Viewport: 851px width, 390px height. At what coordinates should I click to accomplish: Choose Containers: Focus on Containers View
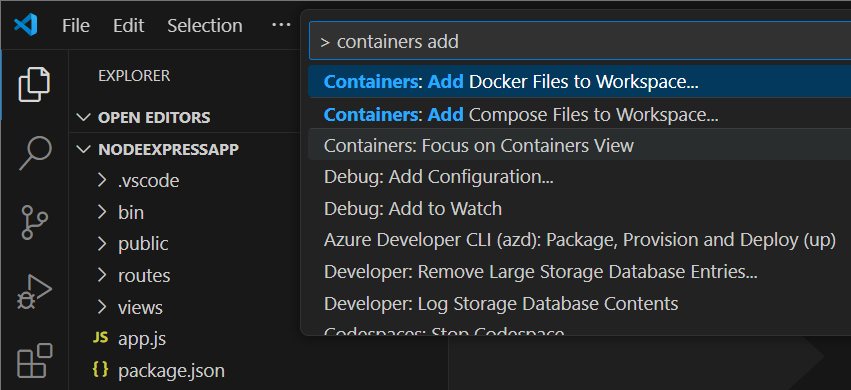[x=580, y=145]
